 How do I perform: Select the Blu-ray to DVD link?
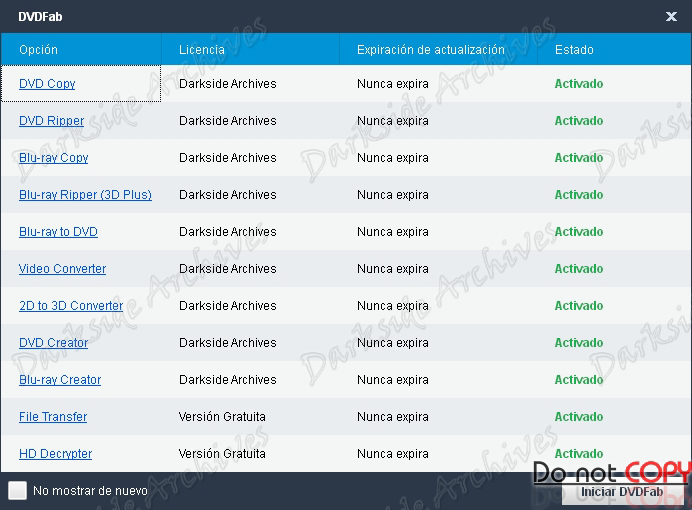tap(58, 232)
